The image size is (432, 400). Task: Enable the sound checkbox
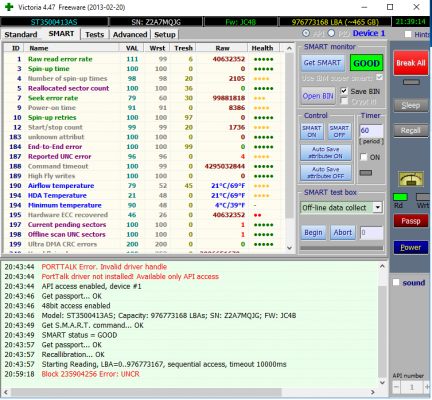[396, 282]
